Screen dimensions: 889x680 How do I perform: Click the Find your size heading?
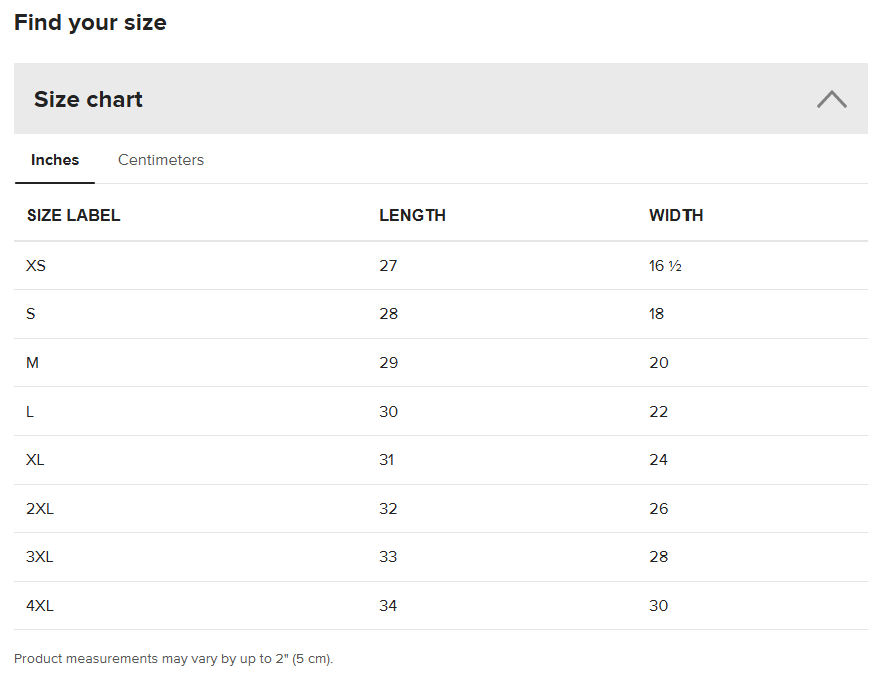(90, 23)
